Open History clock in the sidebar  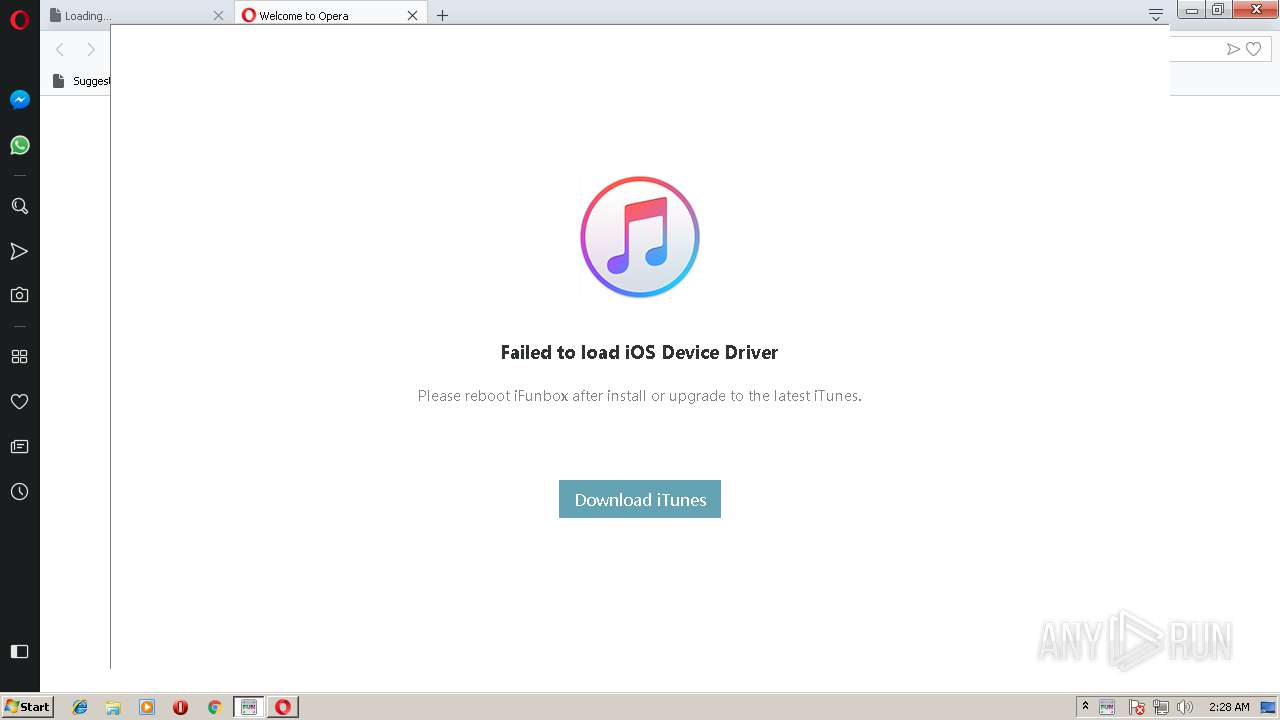click(19, 492)
